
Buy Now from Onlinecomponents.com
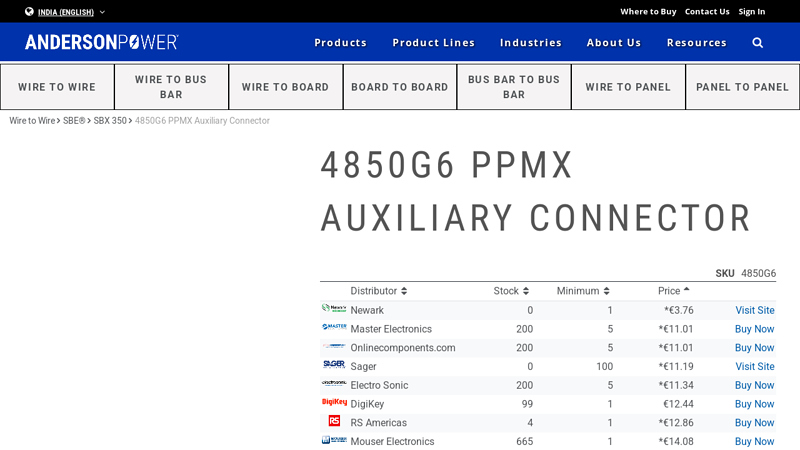755,347
